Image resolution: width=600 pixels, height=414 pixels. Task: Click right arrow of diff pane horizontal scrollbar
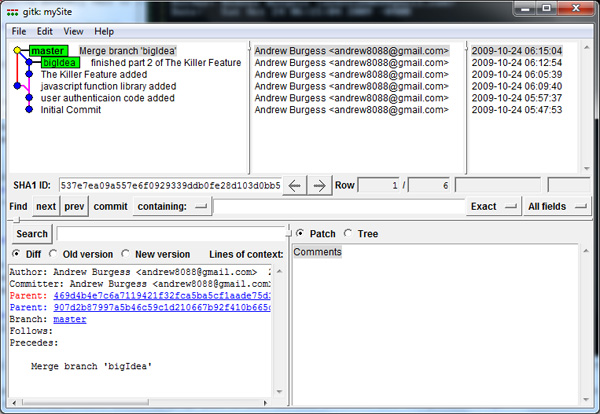[265, 403]
